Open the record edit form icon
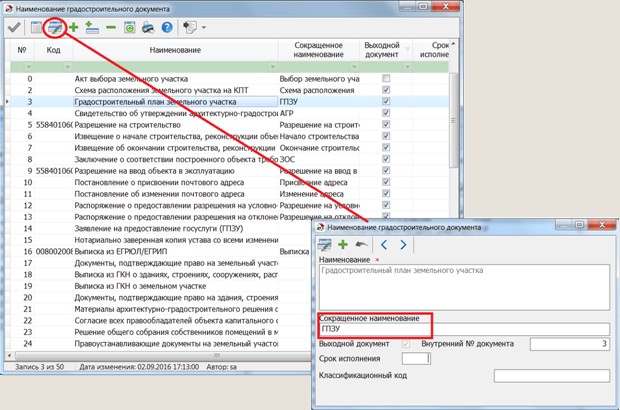Viewport: 620px width, 410px height. 53,29
